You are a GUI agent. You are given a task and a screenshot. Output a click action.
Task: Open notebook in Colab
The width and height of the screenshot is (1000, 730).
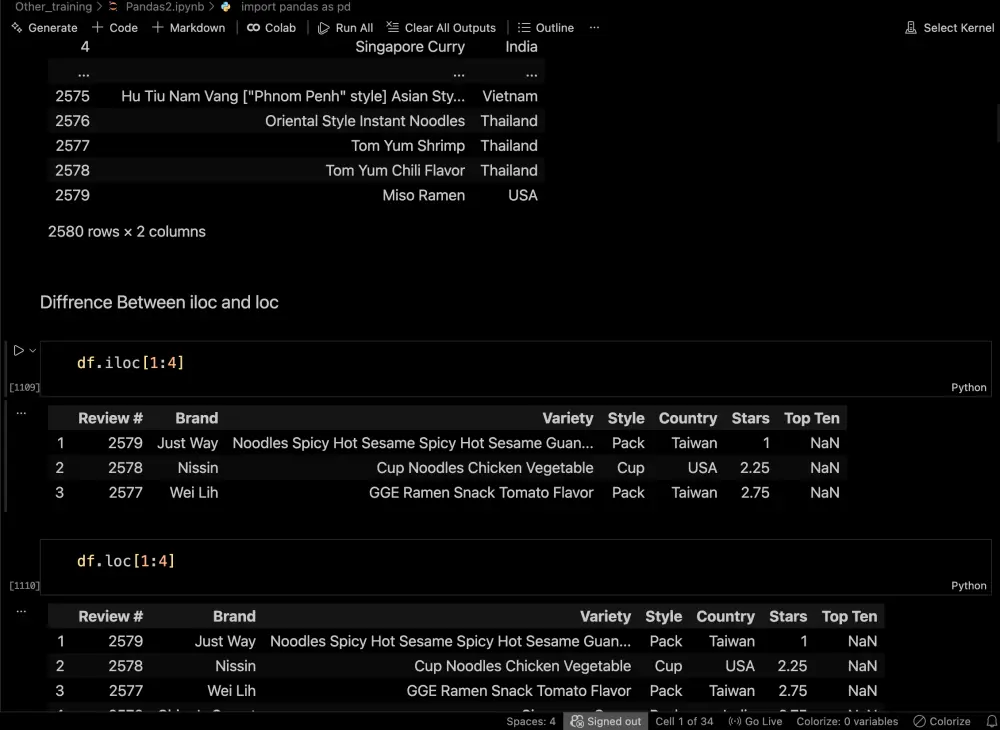click(272, 27)
